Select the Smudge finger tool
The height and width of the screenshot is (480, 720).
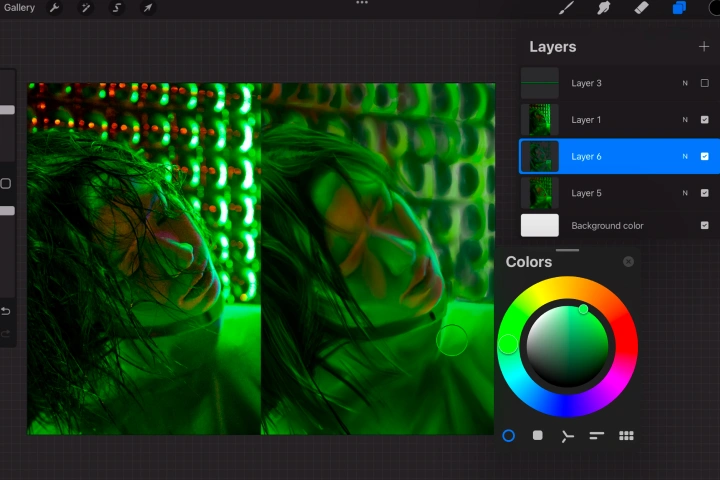coord(603,8)
